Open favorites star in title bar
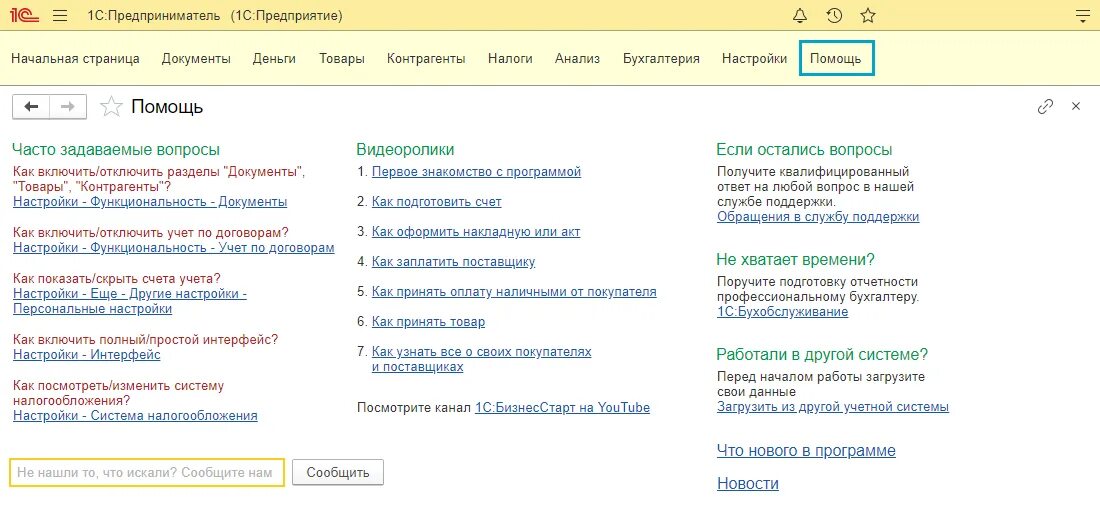The height and width of the screenshot is (514, 1100). tap(868, 15)
